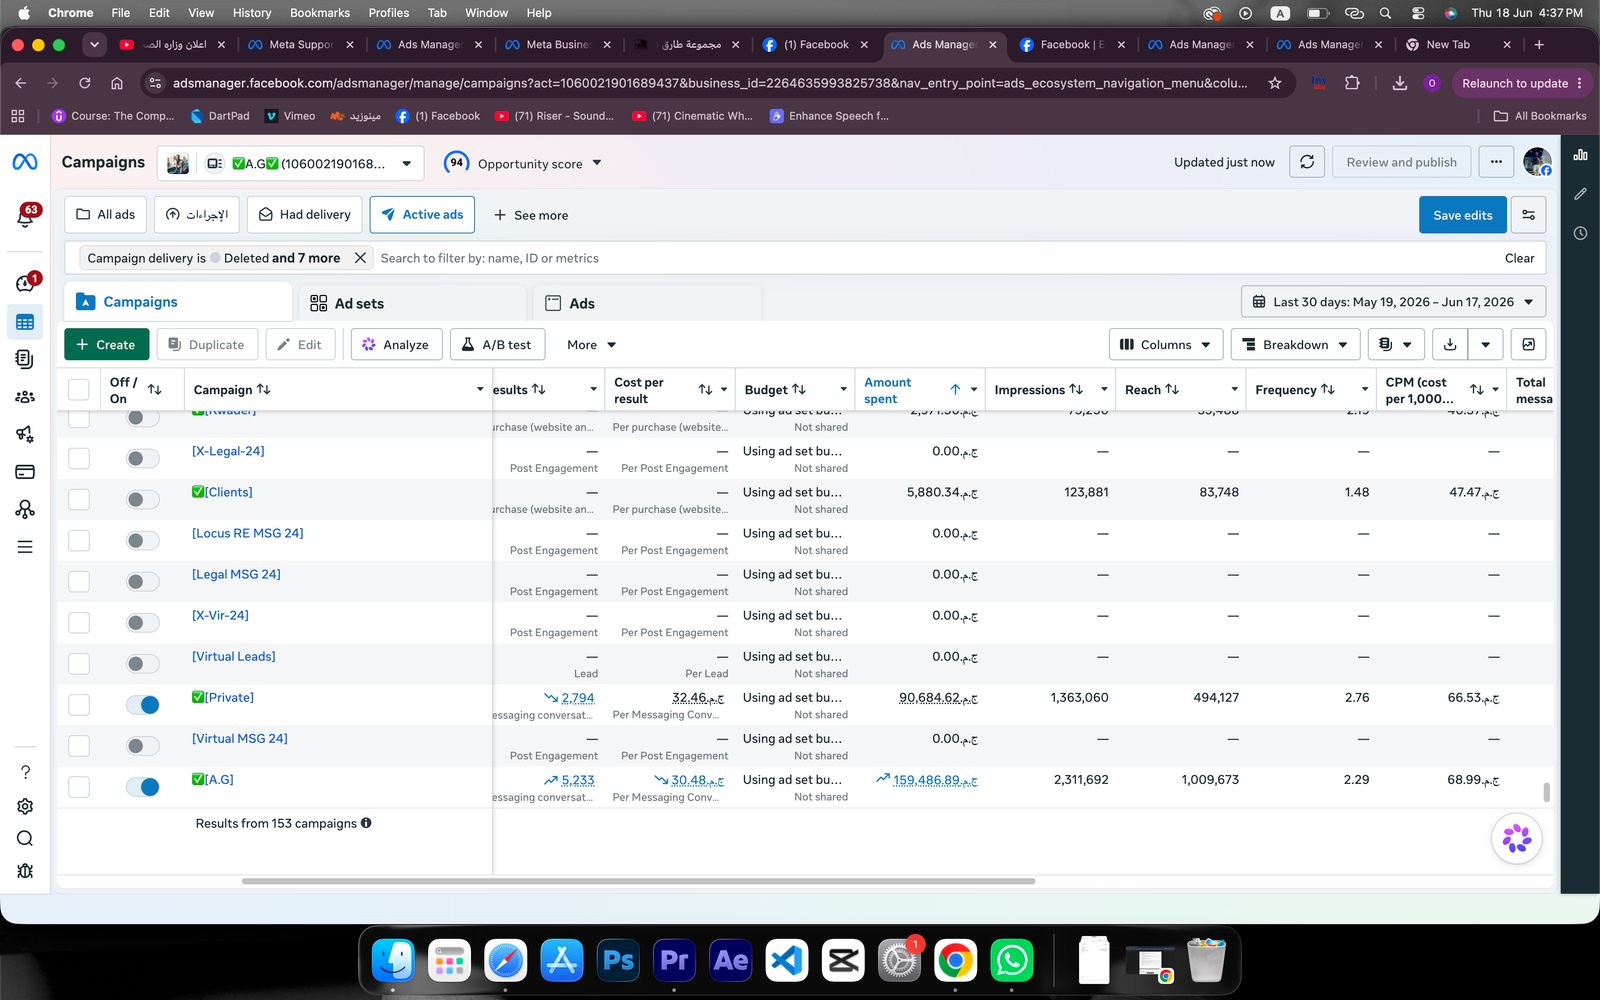Click the refresh data button
This screenshot has width=1600, height=1000.
click(x=1307, y=162)
